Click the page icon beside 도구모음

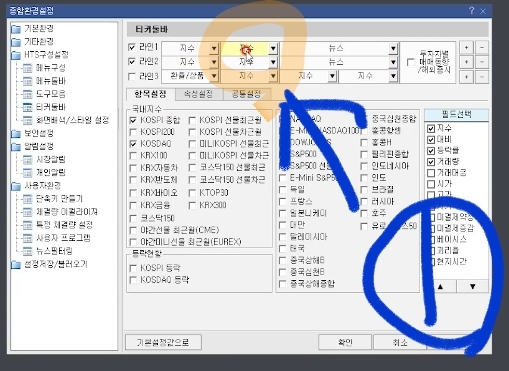pos(27,94)
